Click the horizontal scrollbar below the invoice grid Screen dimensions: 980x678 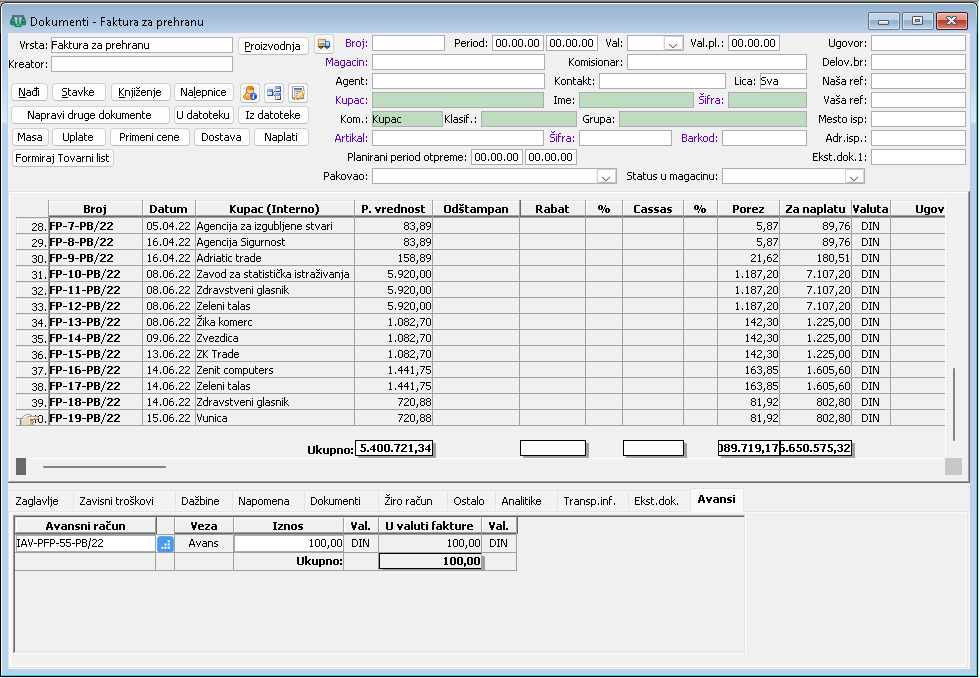pos(104,467)
